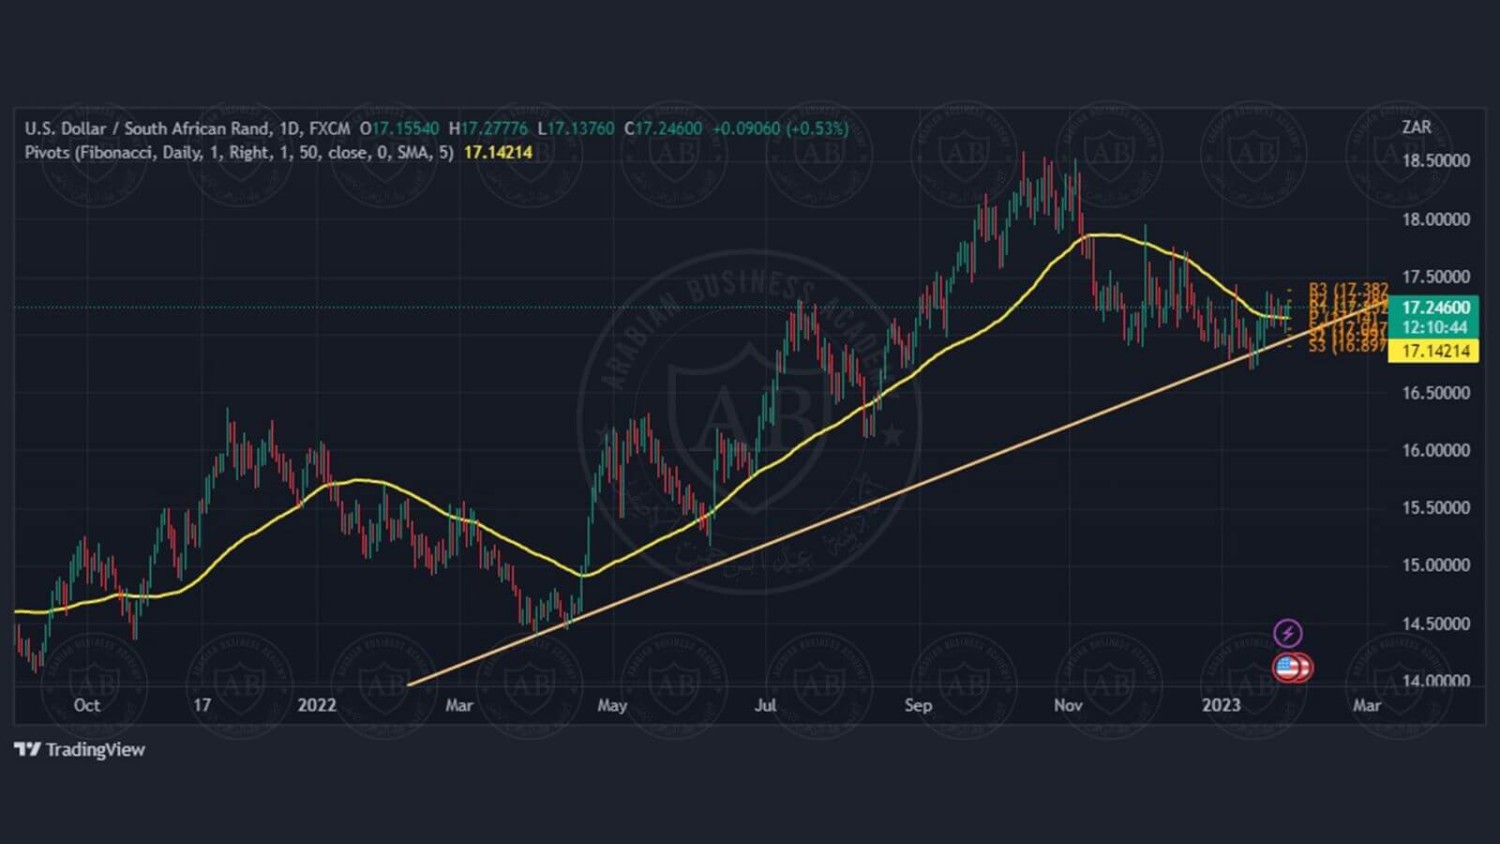The image size is (1500, 844).
Task: Click the 15.50000 price axis label
Action: [x=1436, y=508]
